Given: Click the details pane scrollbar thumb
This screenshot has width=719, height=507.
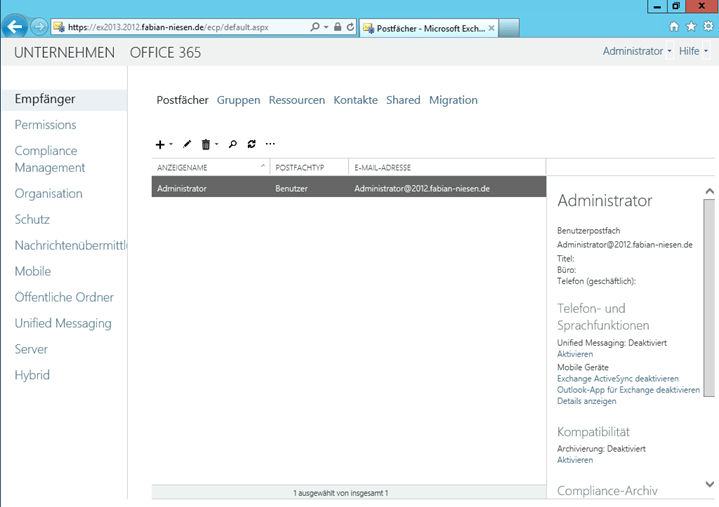Looking at the screenshot, I should pos(709,298).
